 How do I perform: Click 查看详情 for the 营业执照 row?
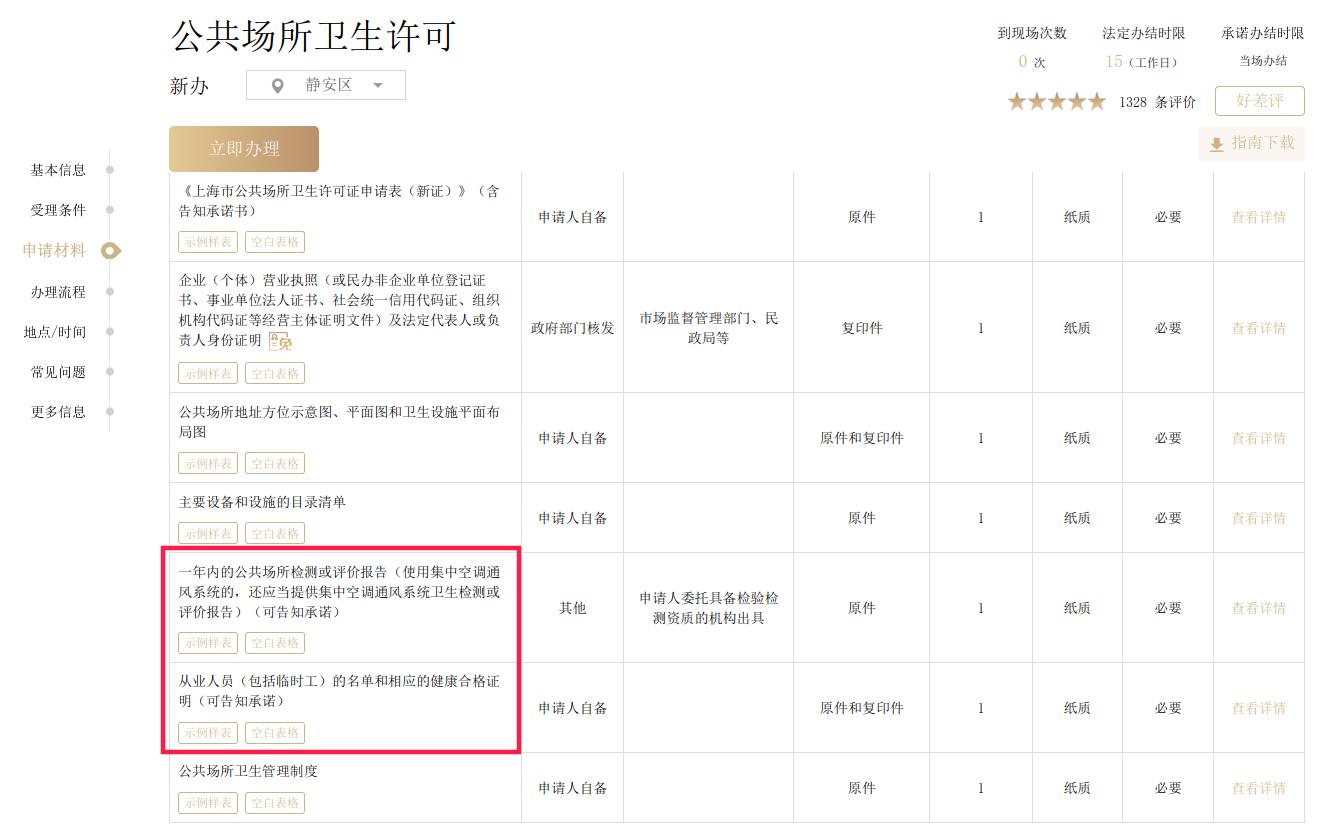click(x=1258, y=328)
